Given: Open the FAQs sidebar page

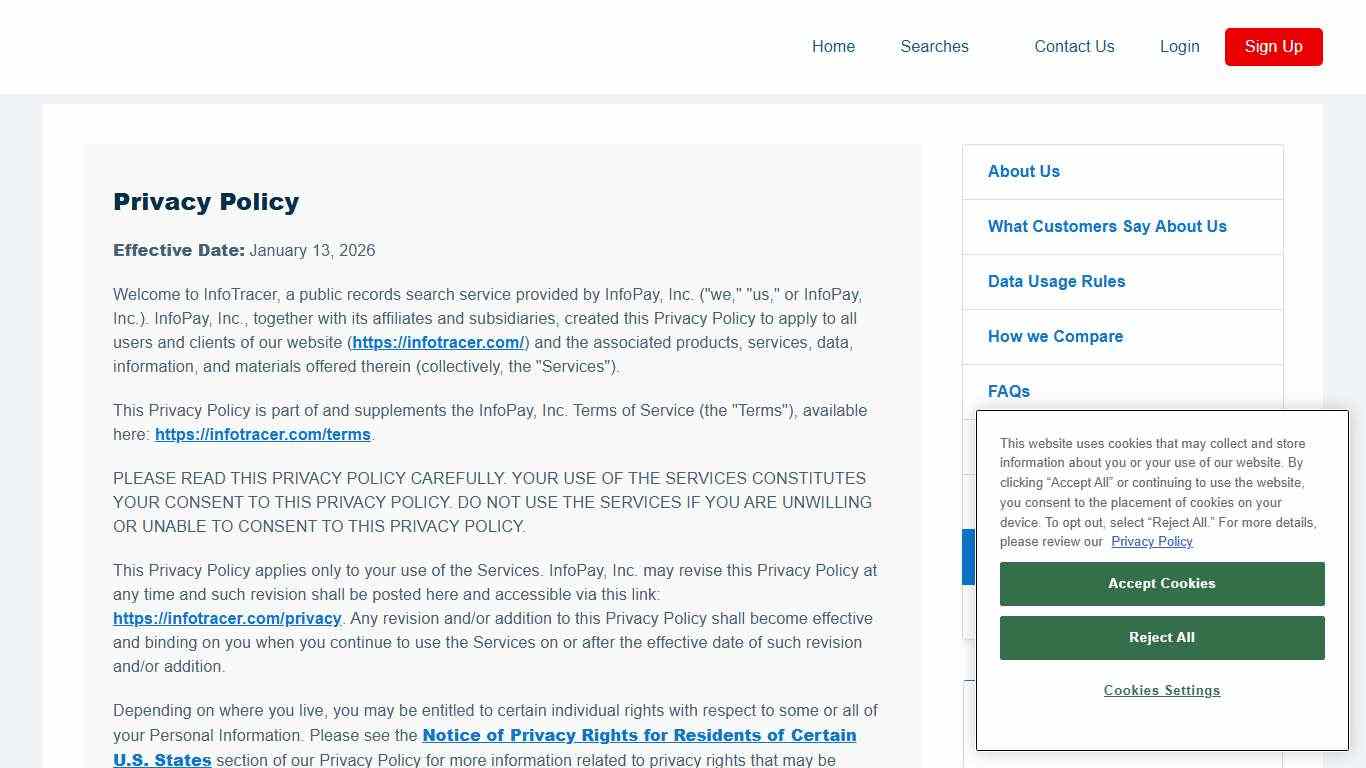Looking at the screenshot, I should pos(1008,391).
